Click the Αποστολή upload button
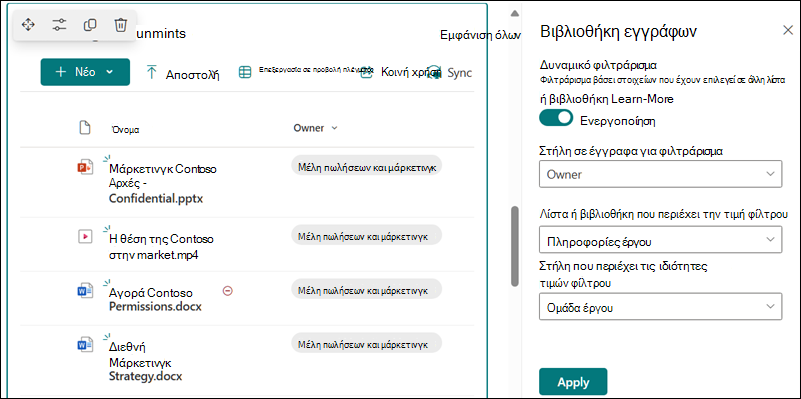The image size is (801, 399). pos(183,73)
